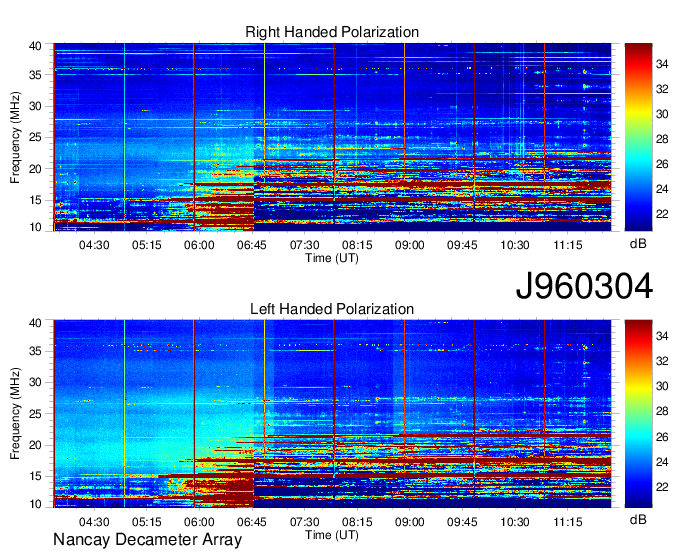The image size is (680, 552).
Task: Select the "J960304" observation label
Action: pyautogui.click(x=584, y=286)
